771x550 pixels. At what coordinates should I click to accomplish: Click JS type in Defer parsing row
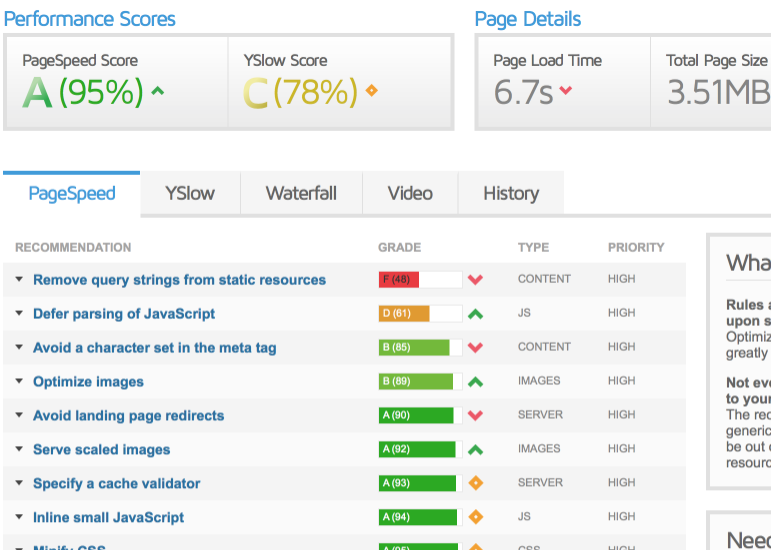[x=524, y=313]
